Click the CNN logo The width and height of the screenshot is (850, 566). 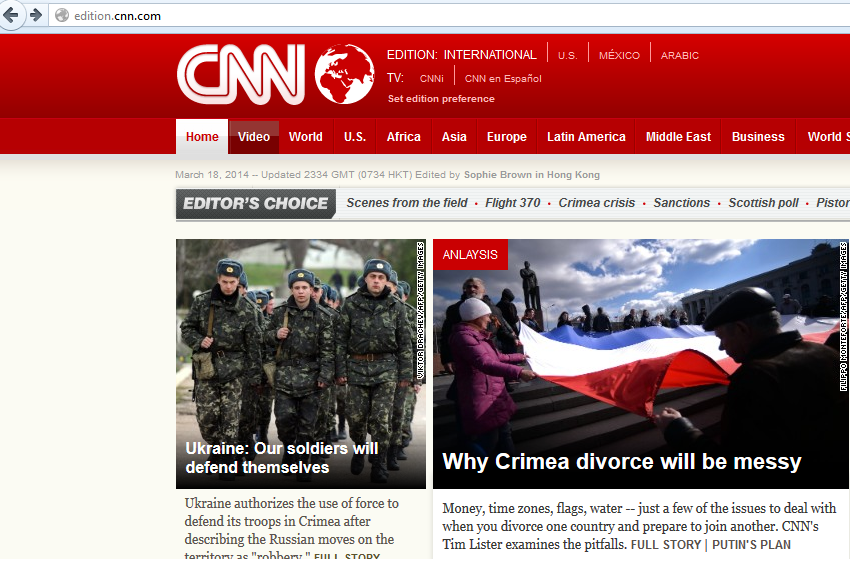[241, 74]
